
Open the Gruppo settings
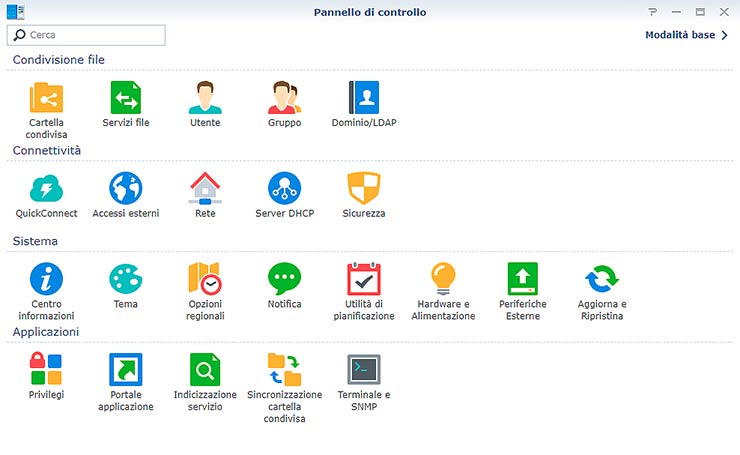284,98
